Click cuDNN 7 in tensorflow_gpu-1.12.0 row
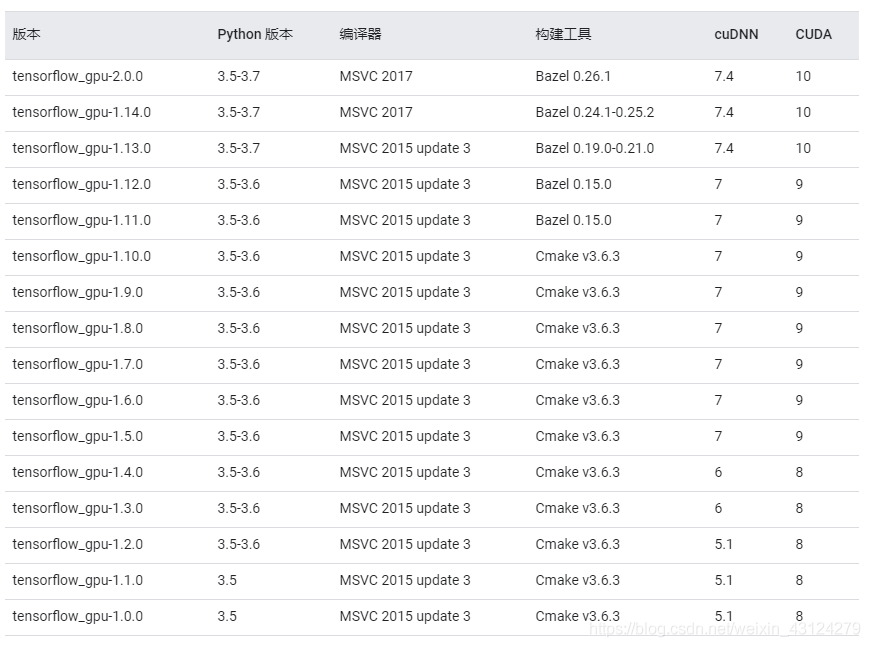Image resolution: width=870 pixels, height=647 pixels. click(x=719, y=185)
